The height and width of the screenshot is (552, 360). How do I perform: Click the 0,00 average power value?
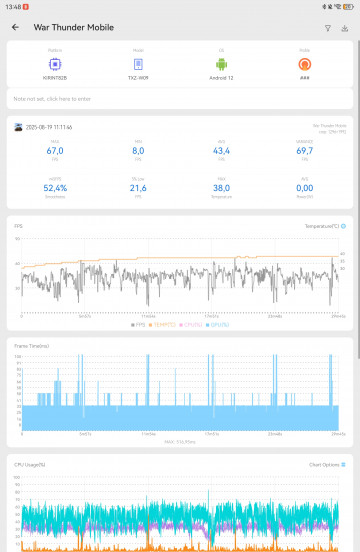pos(305,188)
